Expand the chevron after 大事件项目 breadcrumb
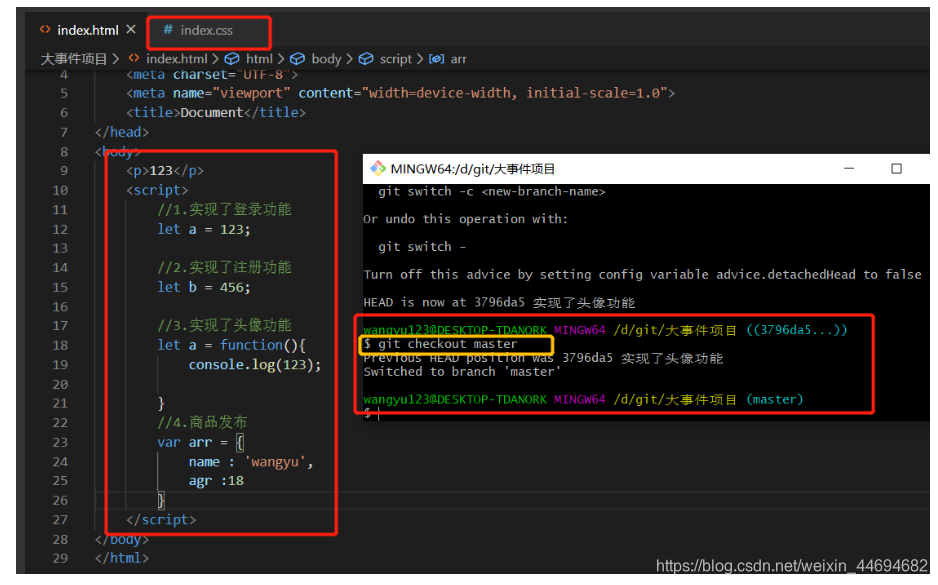The width and height of the screenshot is (938, 585). tap(115, 59)
